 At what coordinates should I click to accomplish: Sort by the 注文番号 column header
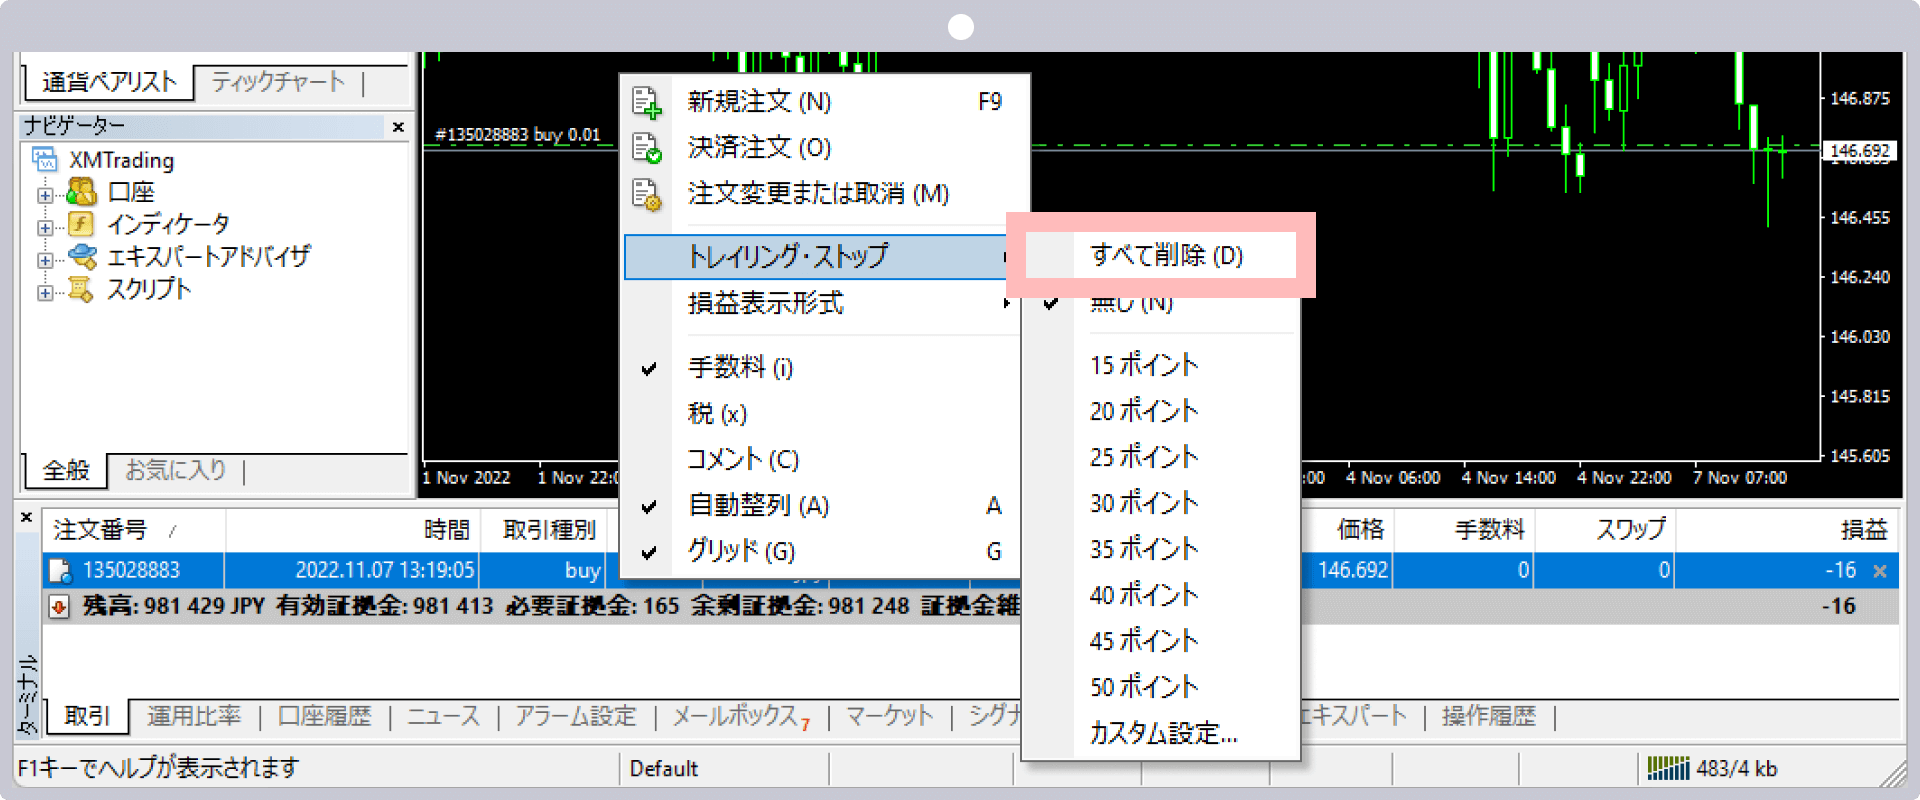click(134, 530)
